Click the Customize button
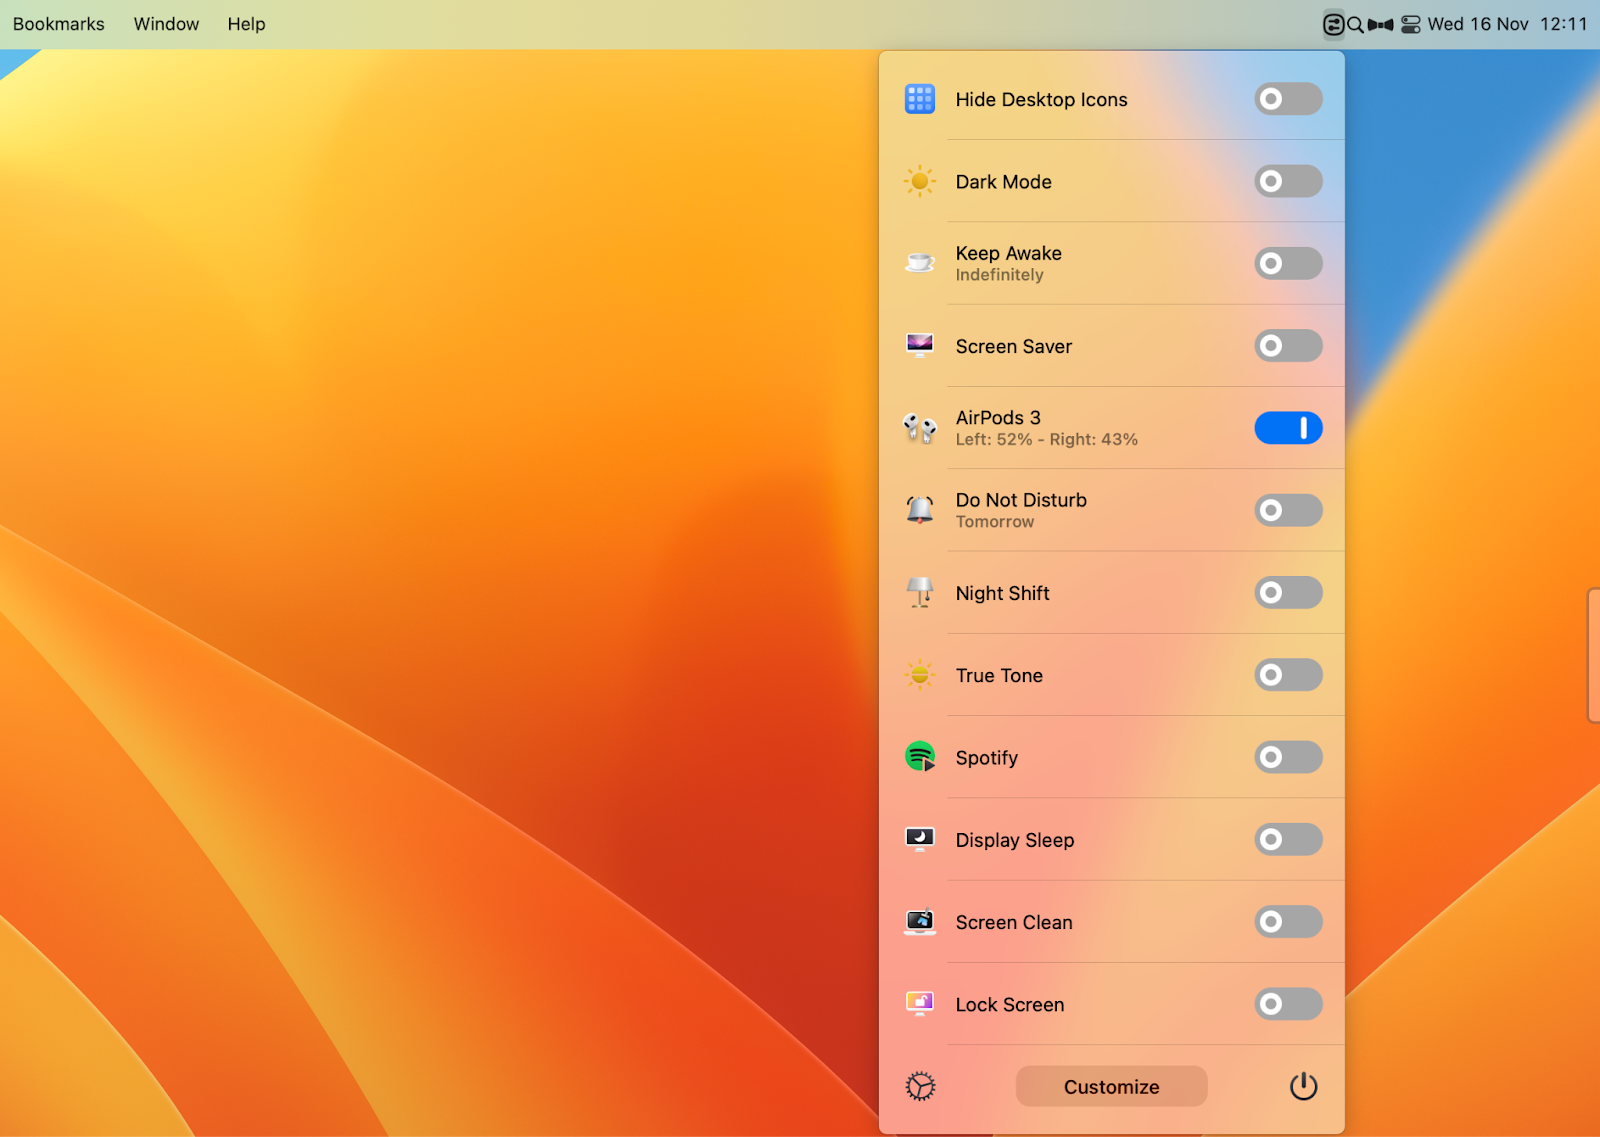This screenshot has width=1600, height=1137. [1111, 1086]
